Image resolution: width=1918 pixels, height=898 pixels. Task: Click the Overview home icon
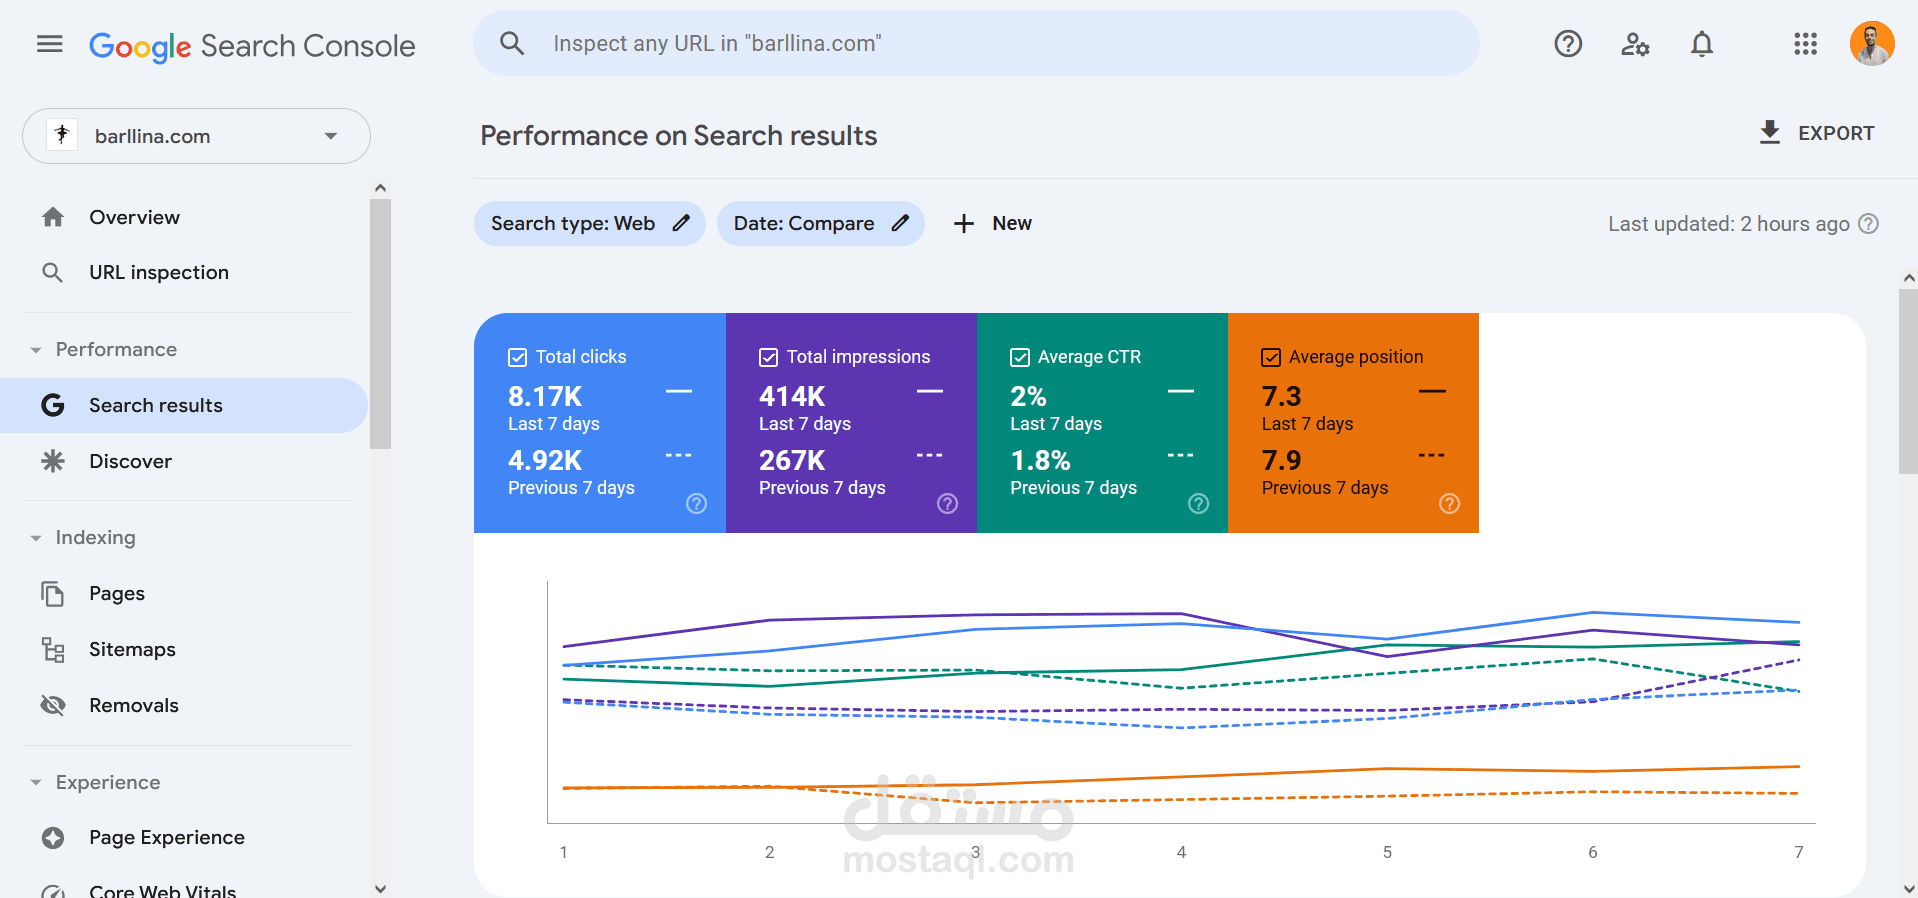pyautogui.click(x=53, y=217)
